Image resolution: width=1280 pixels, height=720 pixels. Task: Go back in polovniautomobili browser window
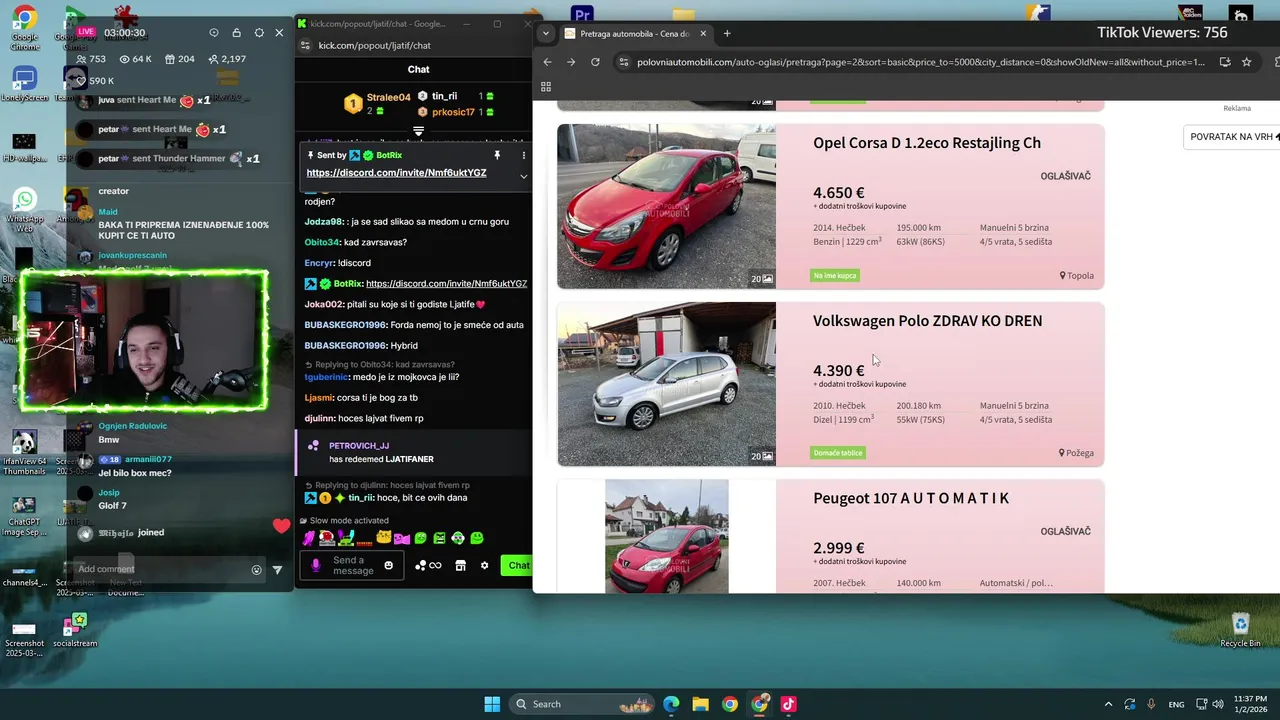pos(547,62)
